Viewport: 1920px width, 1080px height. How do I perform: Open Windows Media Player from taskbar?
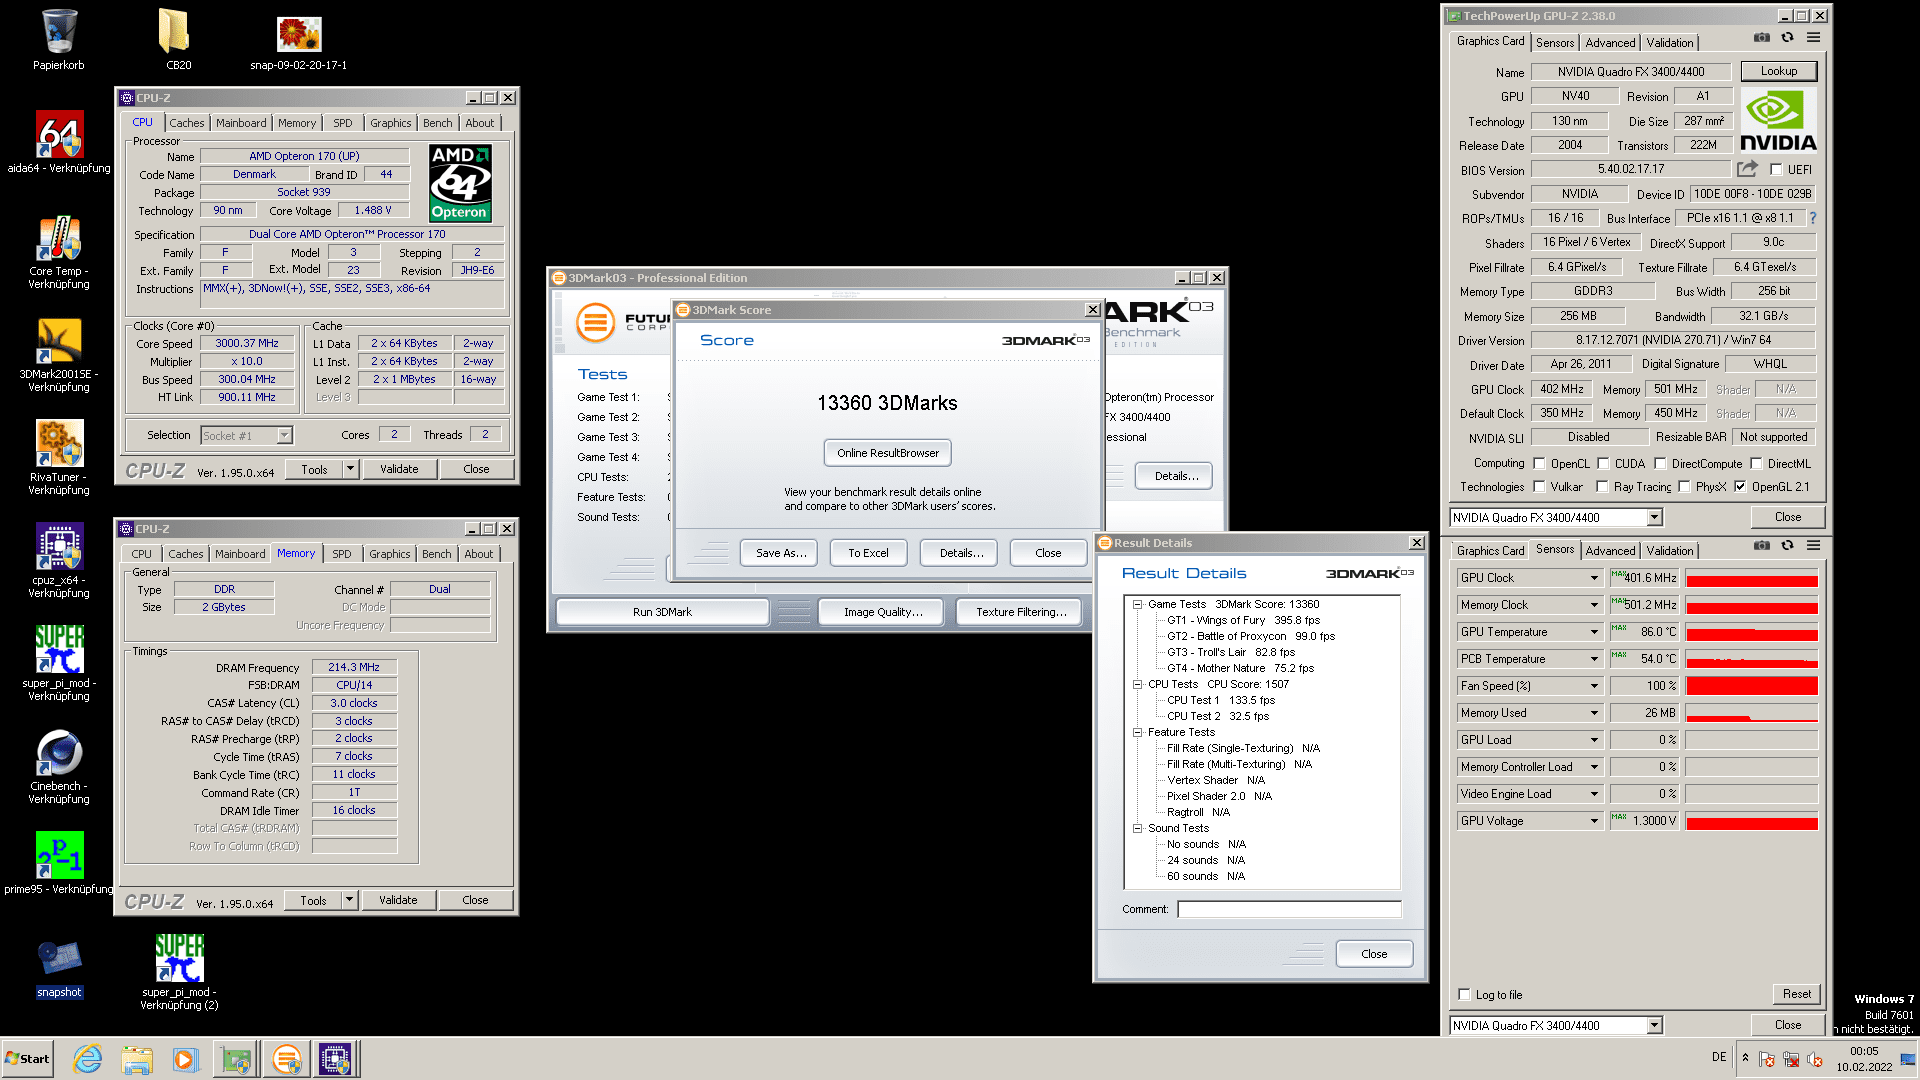[x=185, y=1059]
